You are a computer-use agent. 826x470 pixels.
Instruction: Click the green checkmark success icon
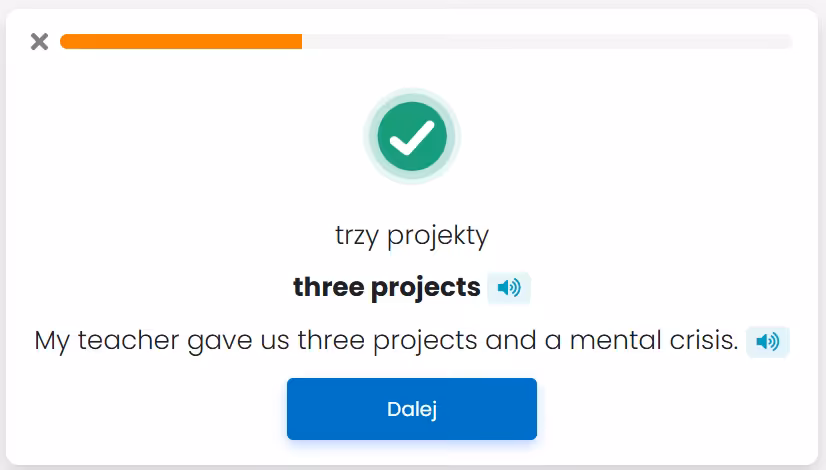411,136
